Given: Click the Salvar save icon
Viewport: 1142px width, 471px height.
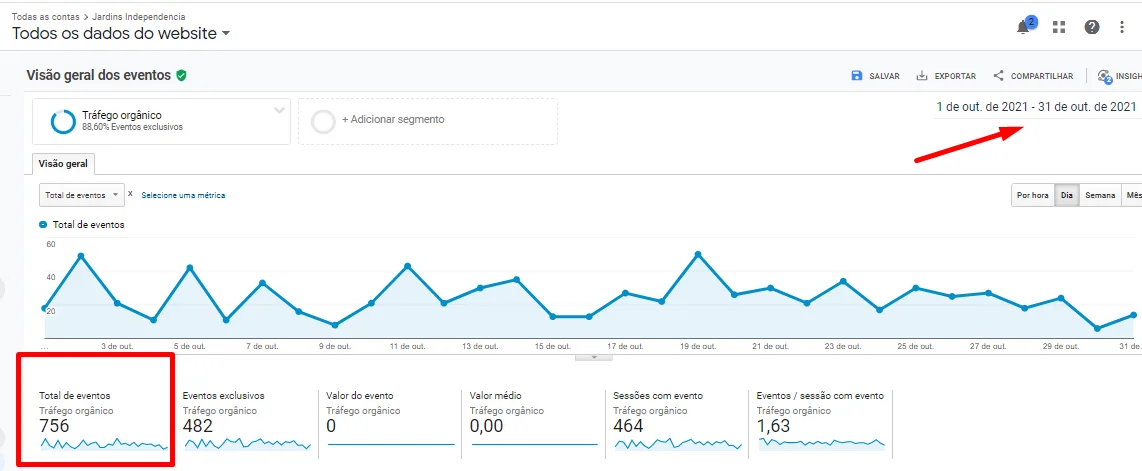Looking at the screenshot, I should tap(856, 76).
